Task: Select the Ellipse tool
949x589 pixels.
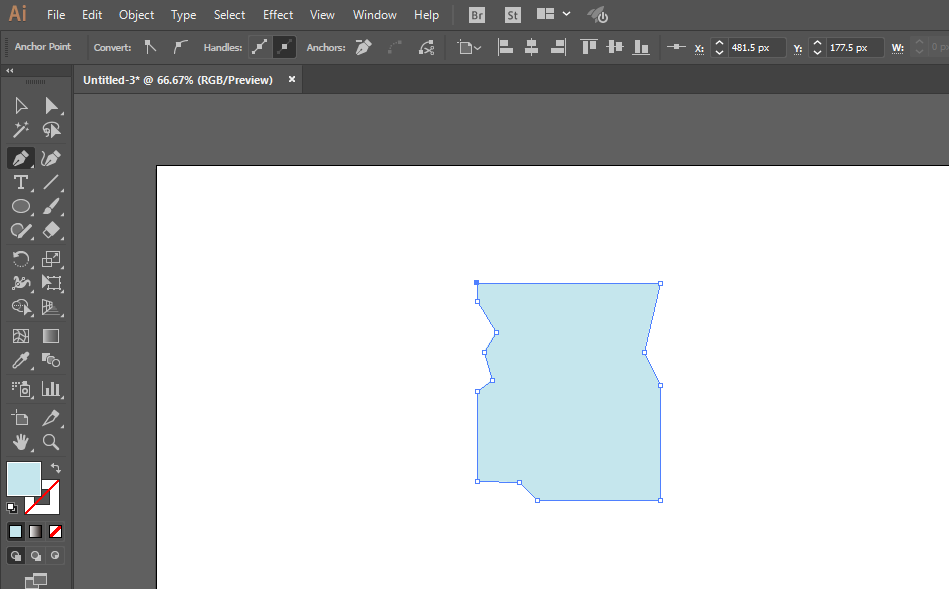Action: 21,206
